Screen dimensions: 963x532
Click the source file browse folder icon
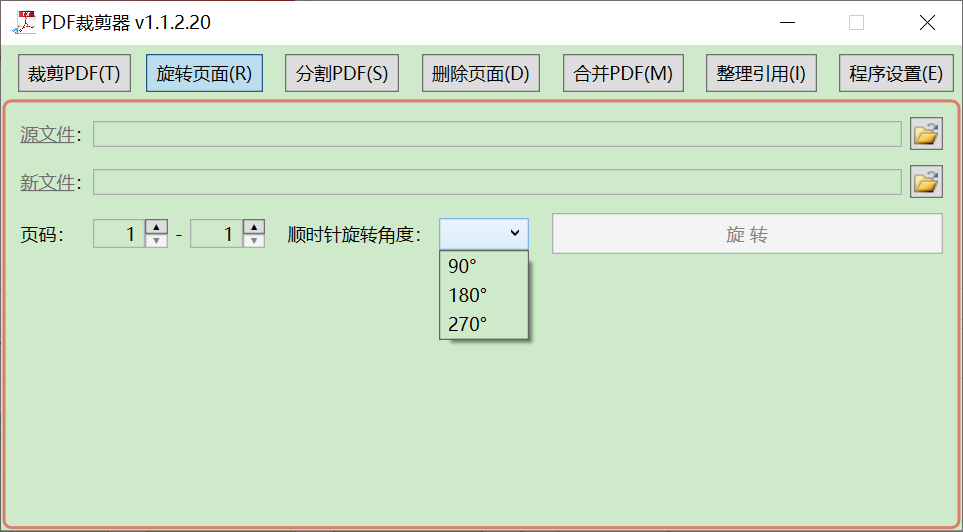pyautogui.click(x=926, y=133)
